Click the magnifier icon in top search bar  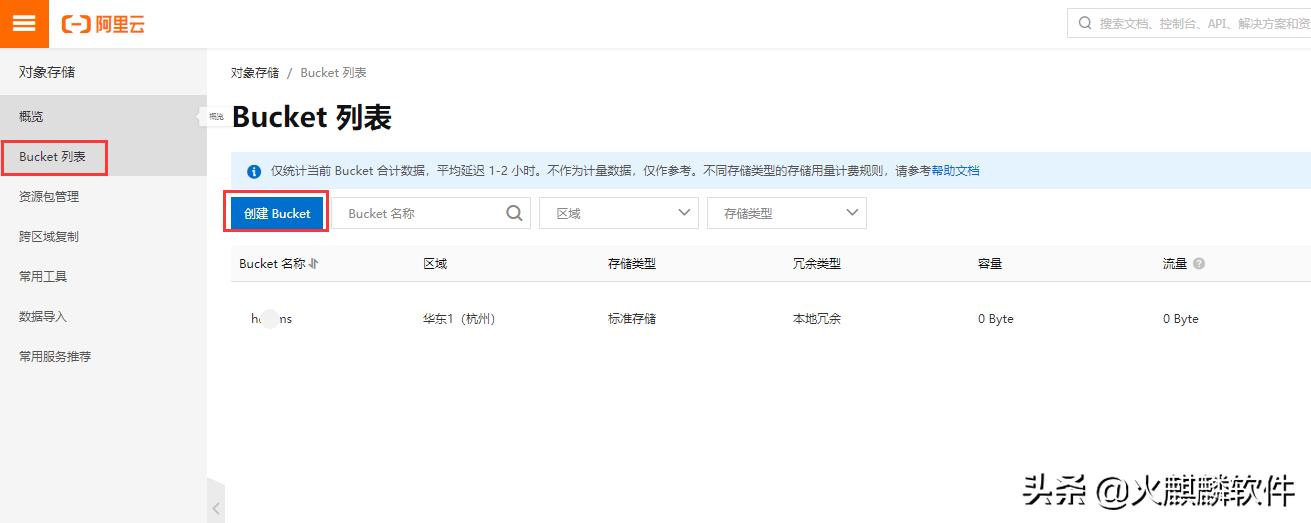pyautogui.click(x=1085, y=22)
